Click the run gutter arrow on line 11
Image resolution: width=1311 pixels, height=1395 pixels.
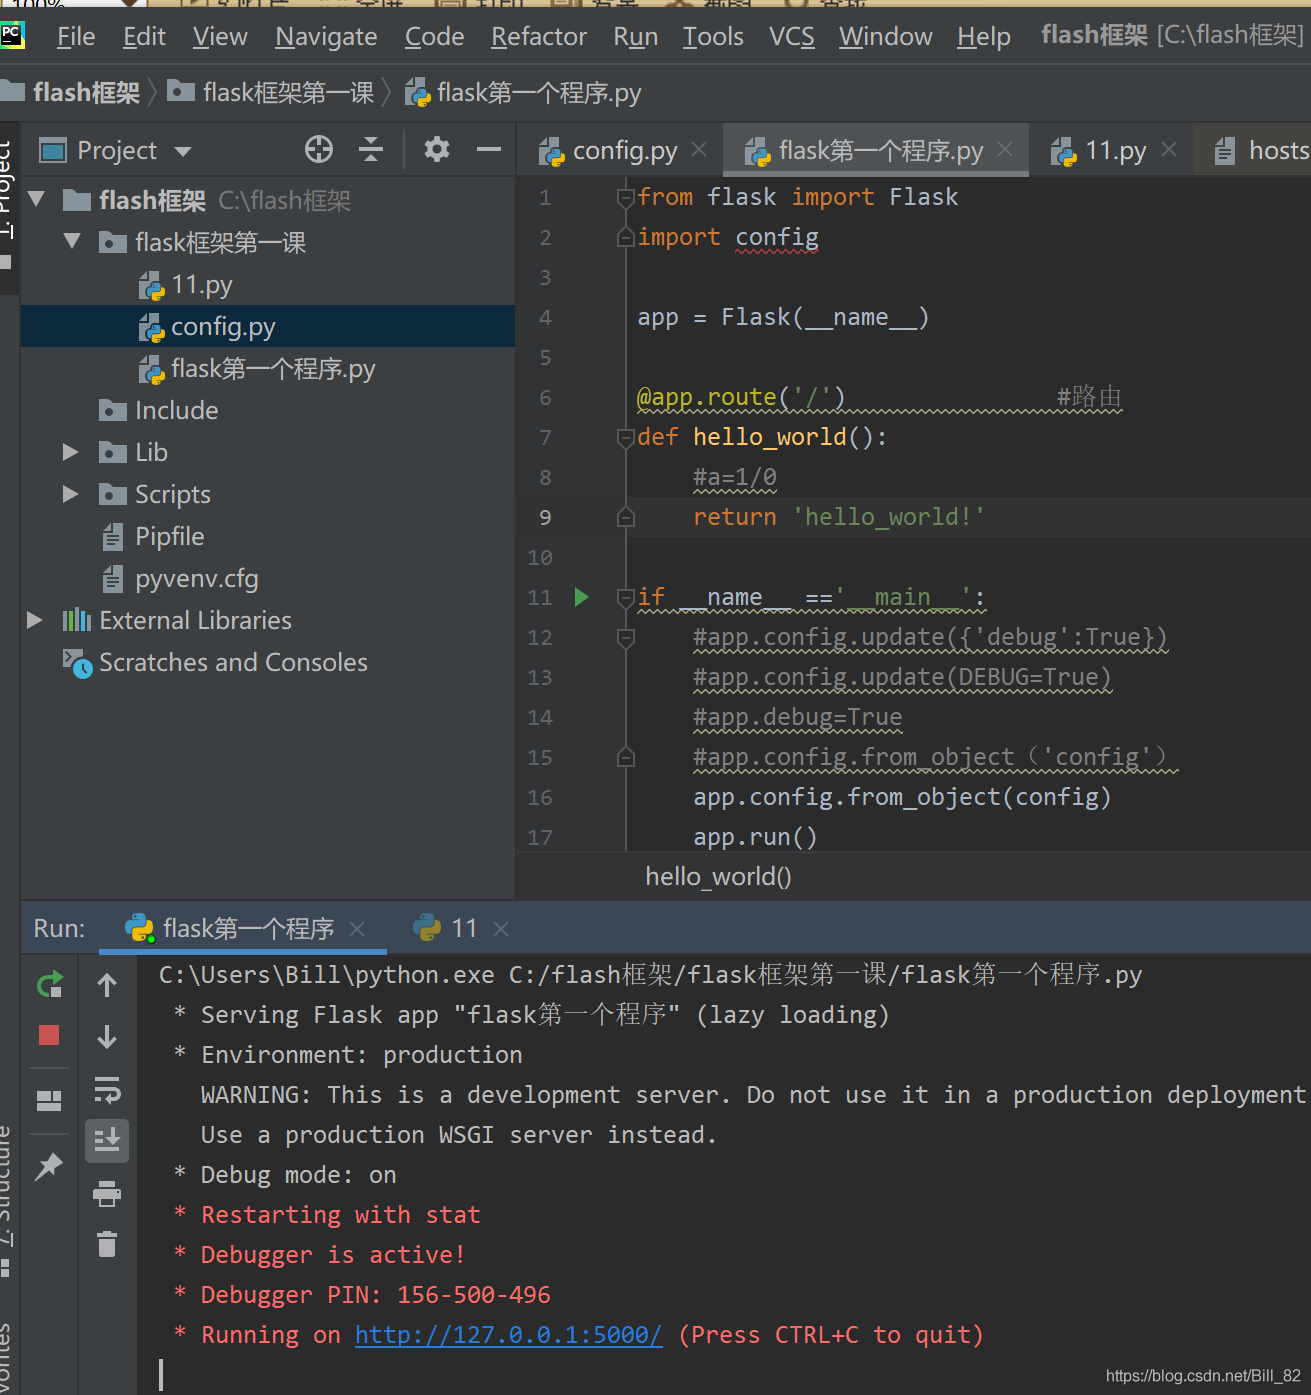[x=582, y=597]
